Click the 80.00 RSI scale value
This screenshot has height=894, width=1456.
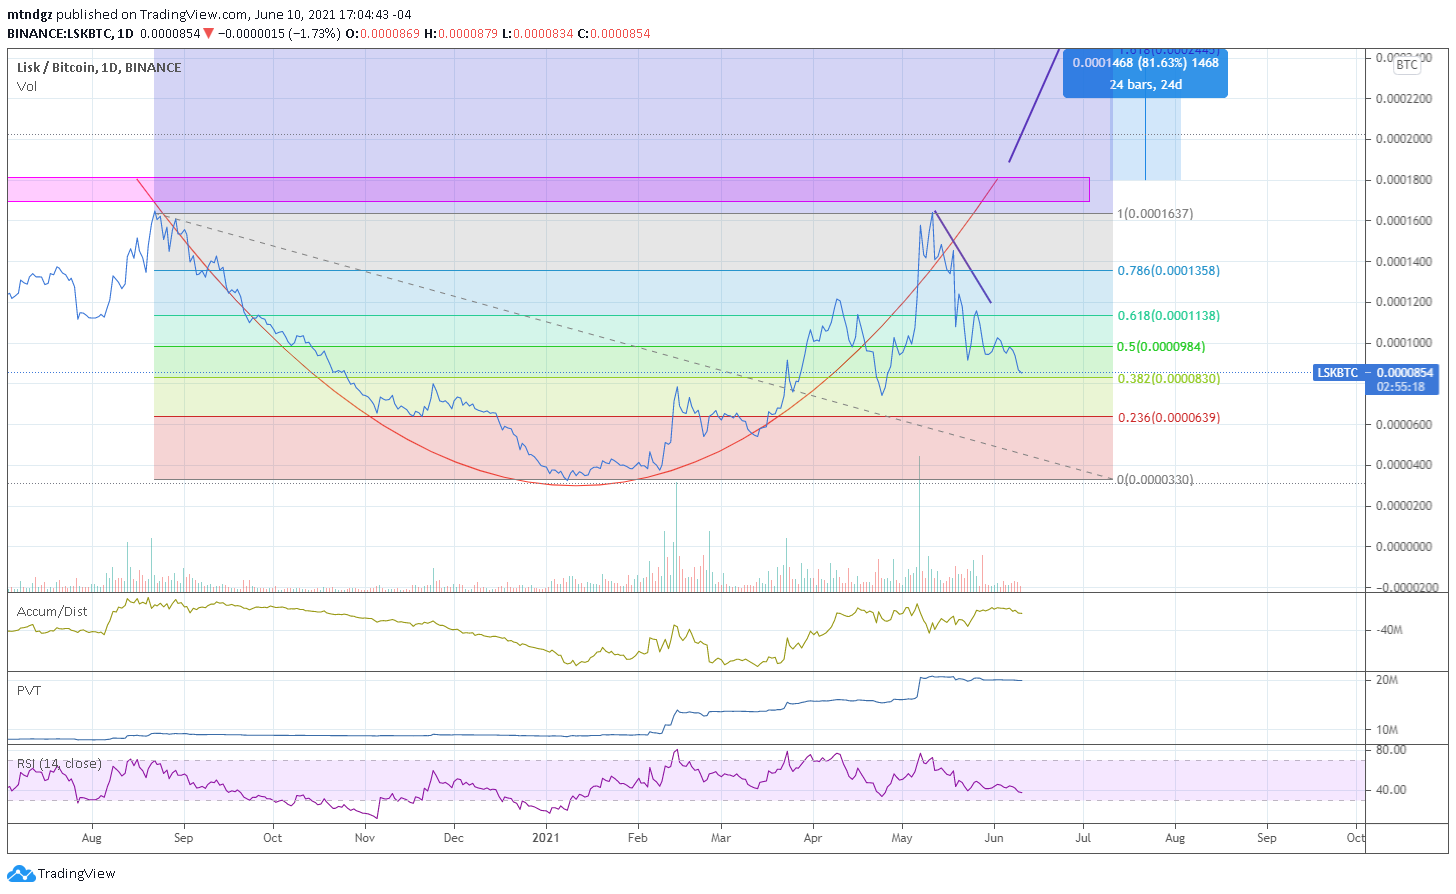[x=1391, y=750]
